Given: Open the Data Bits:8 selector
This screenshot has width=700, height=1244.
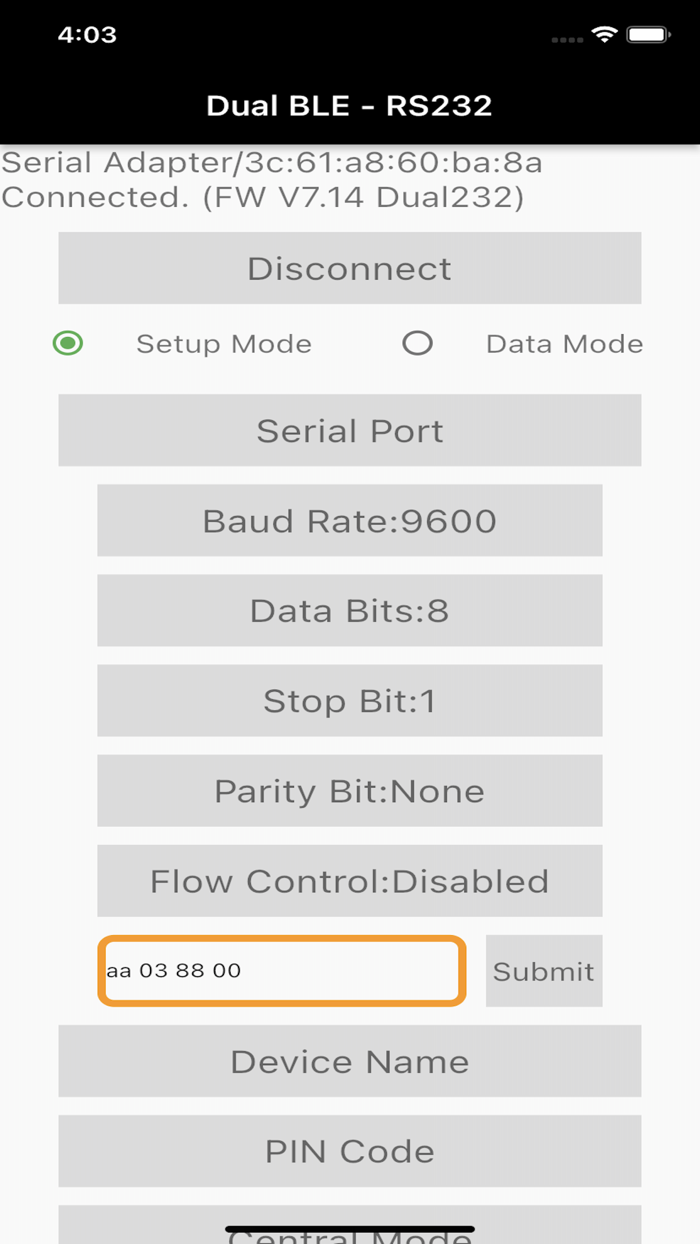Looking at the screenshot, I should tap(350, 610).
